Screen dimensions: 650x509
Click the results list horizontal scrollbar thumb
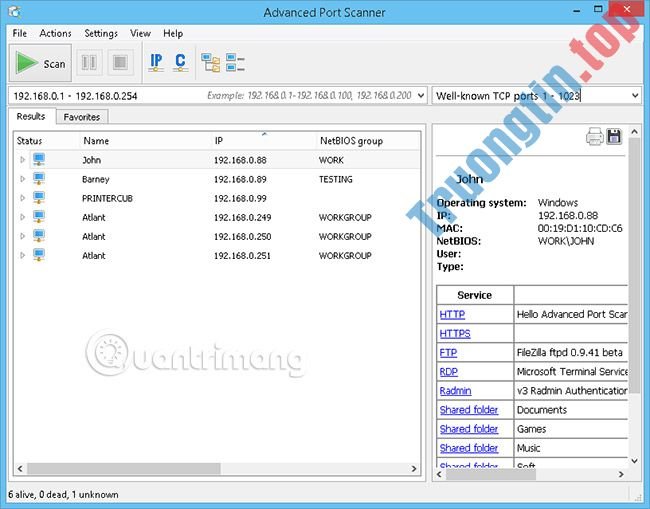[124, 468]
